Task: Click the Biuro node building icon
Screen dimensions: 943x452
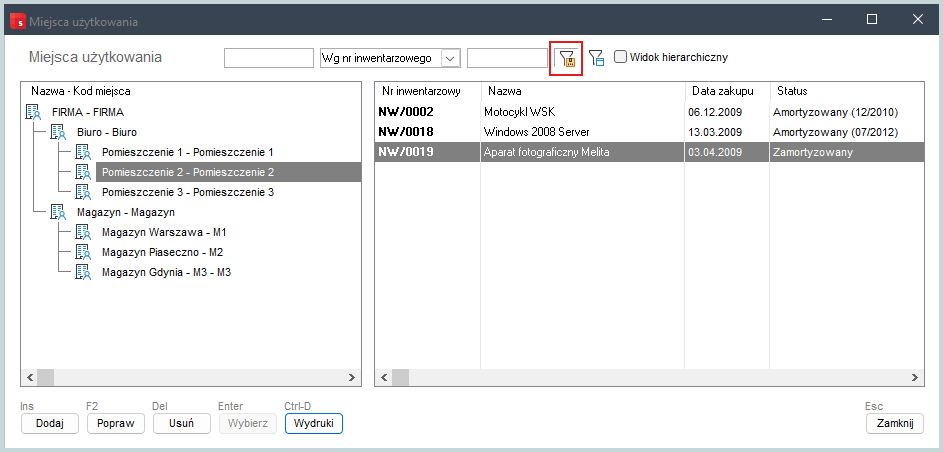Action: [x=58, y=132]
